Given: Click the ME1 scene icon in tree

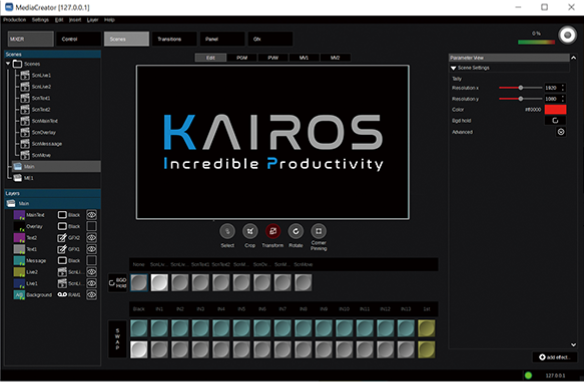Looking at the screenshot, I should click(18, 178).
